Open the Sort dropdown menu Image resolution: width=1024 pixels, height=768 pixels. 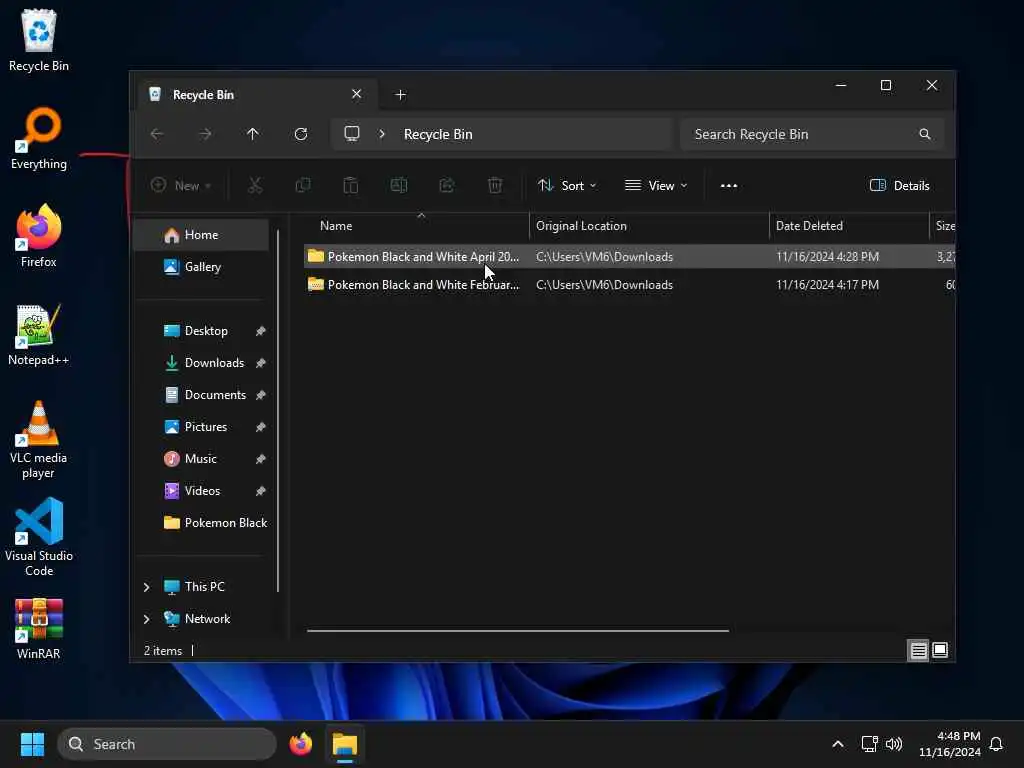(x=567, y=185)
